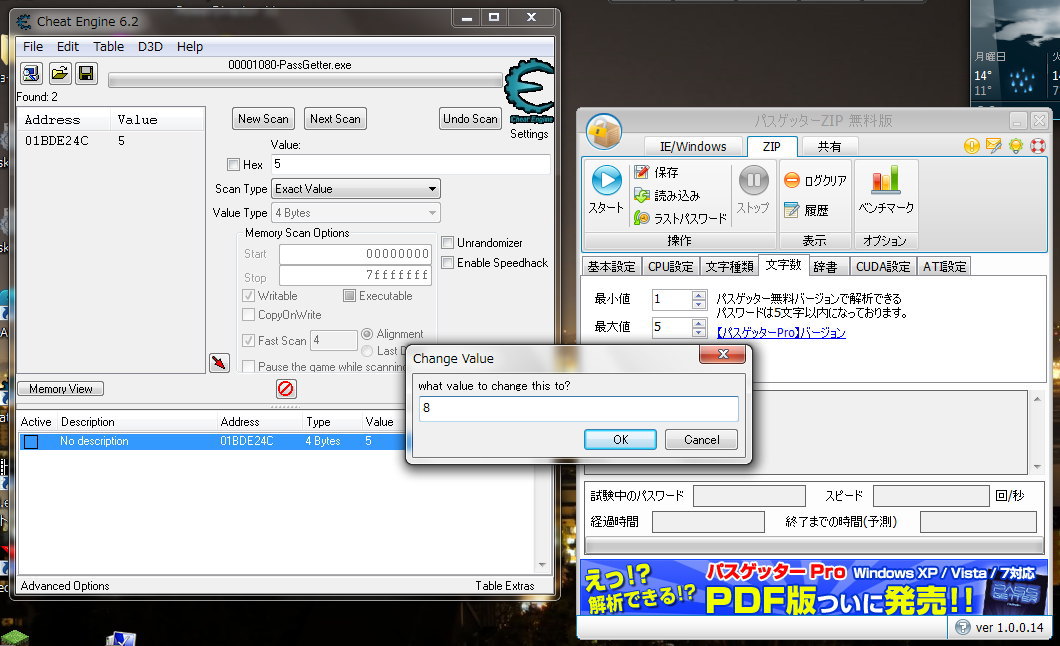Switch to the IE/Windows tab
The width and height of the screenshot is (1060, 646).
pos(693,147)
